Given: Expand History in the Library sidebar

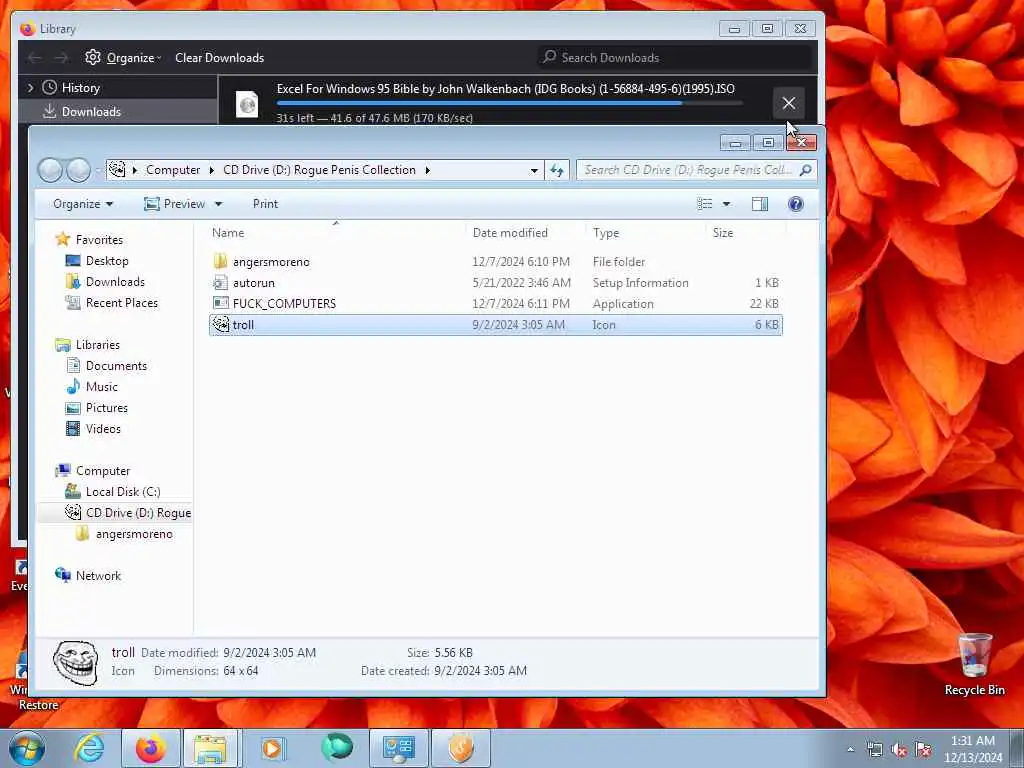Looking at the screenshot, I should (30, 88).
